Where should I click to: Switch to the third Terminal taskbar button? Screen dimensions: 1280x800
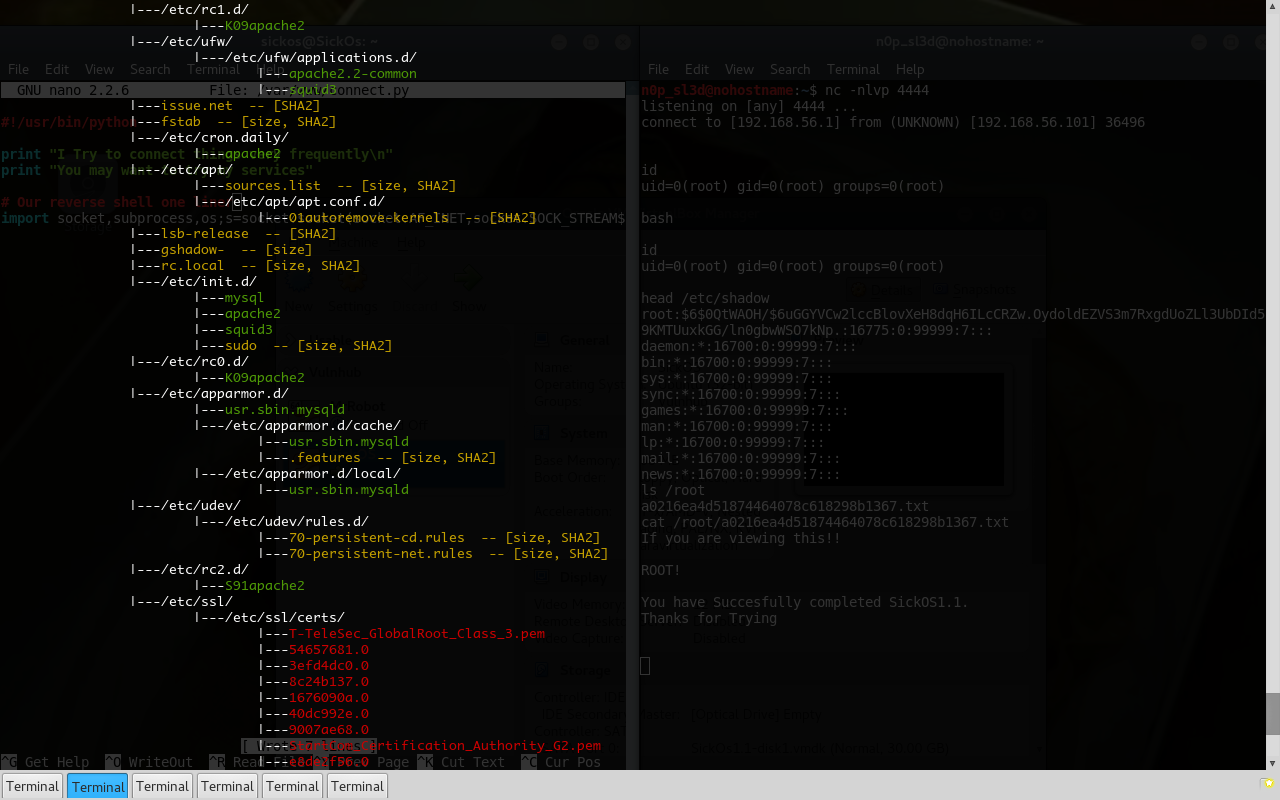[163, 786]
